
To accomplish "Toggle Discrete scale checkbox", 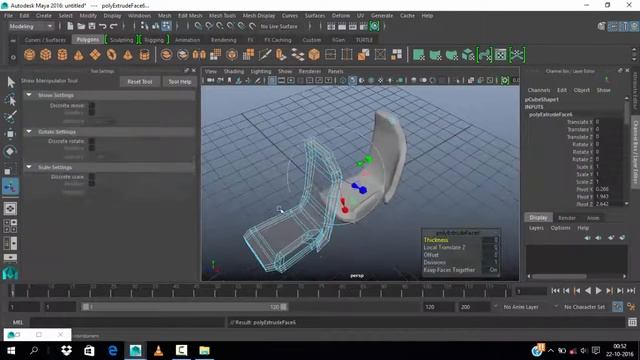I will tap(92, 177).
